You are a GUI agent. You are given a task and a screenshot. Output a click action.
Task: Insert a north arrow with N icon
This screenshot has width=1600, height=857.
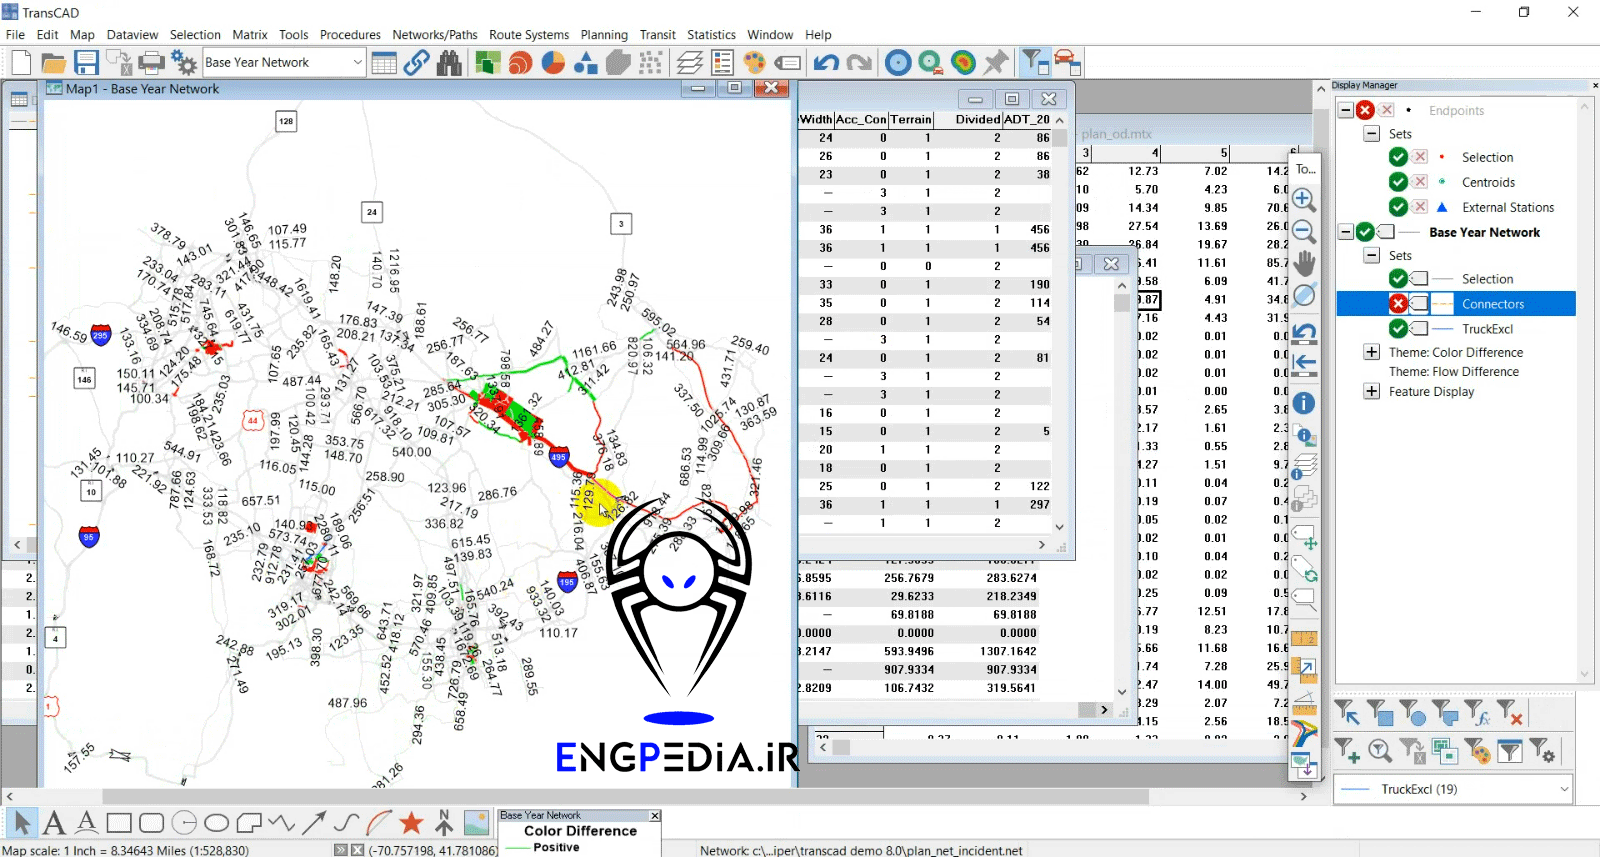click(444, 823)
